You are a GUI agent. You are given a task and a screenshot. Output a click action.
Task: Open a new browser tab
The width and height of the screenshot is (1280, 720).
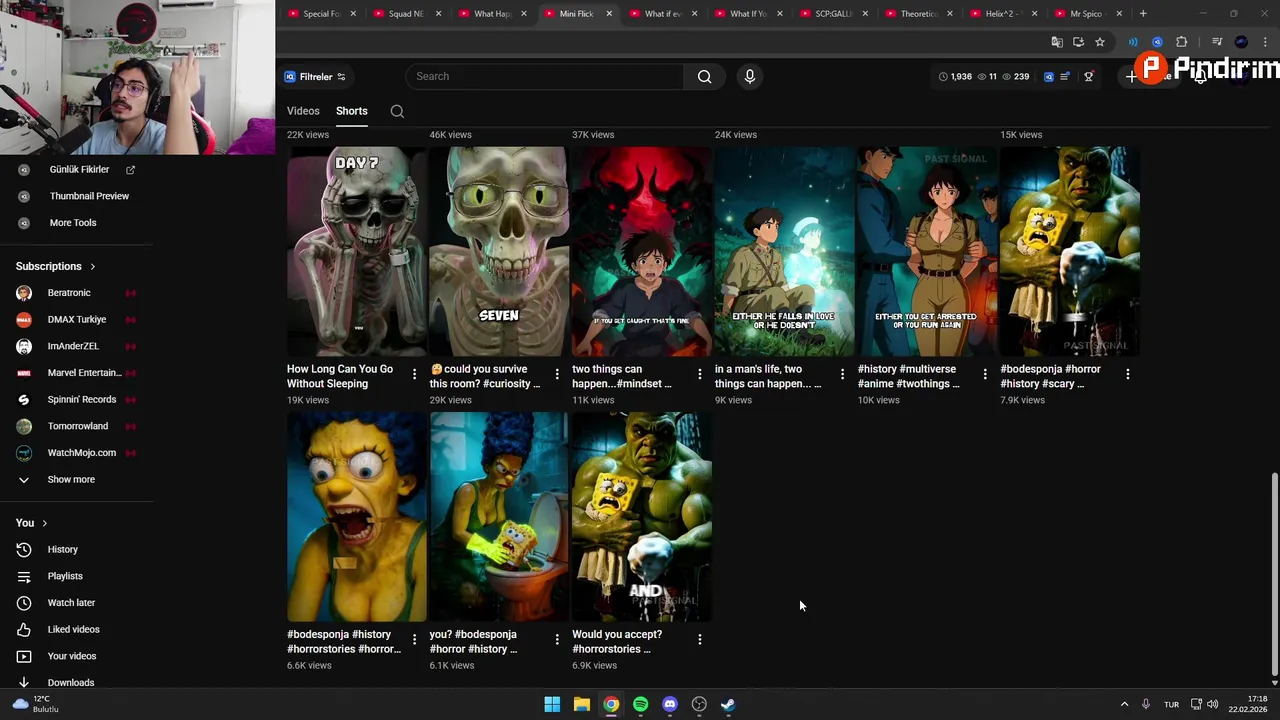pyautogui.click(x=1143, y=14)
